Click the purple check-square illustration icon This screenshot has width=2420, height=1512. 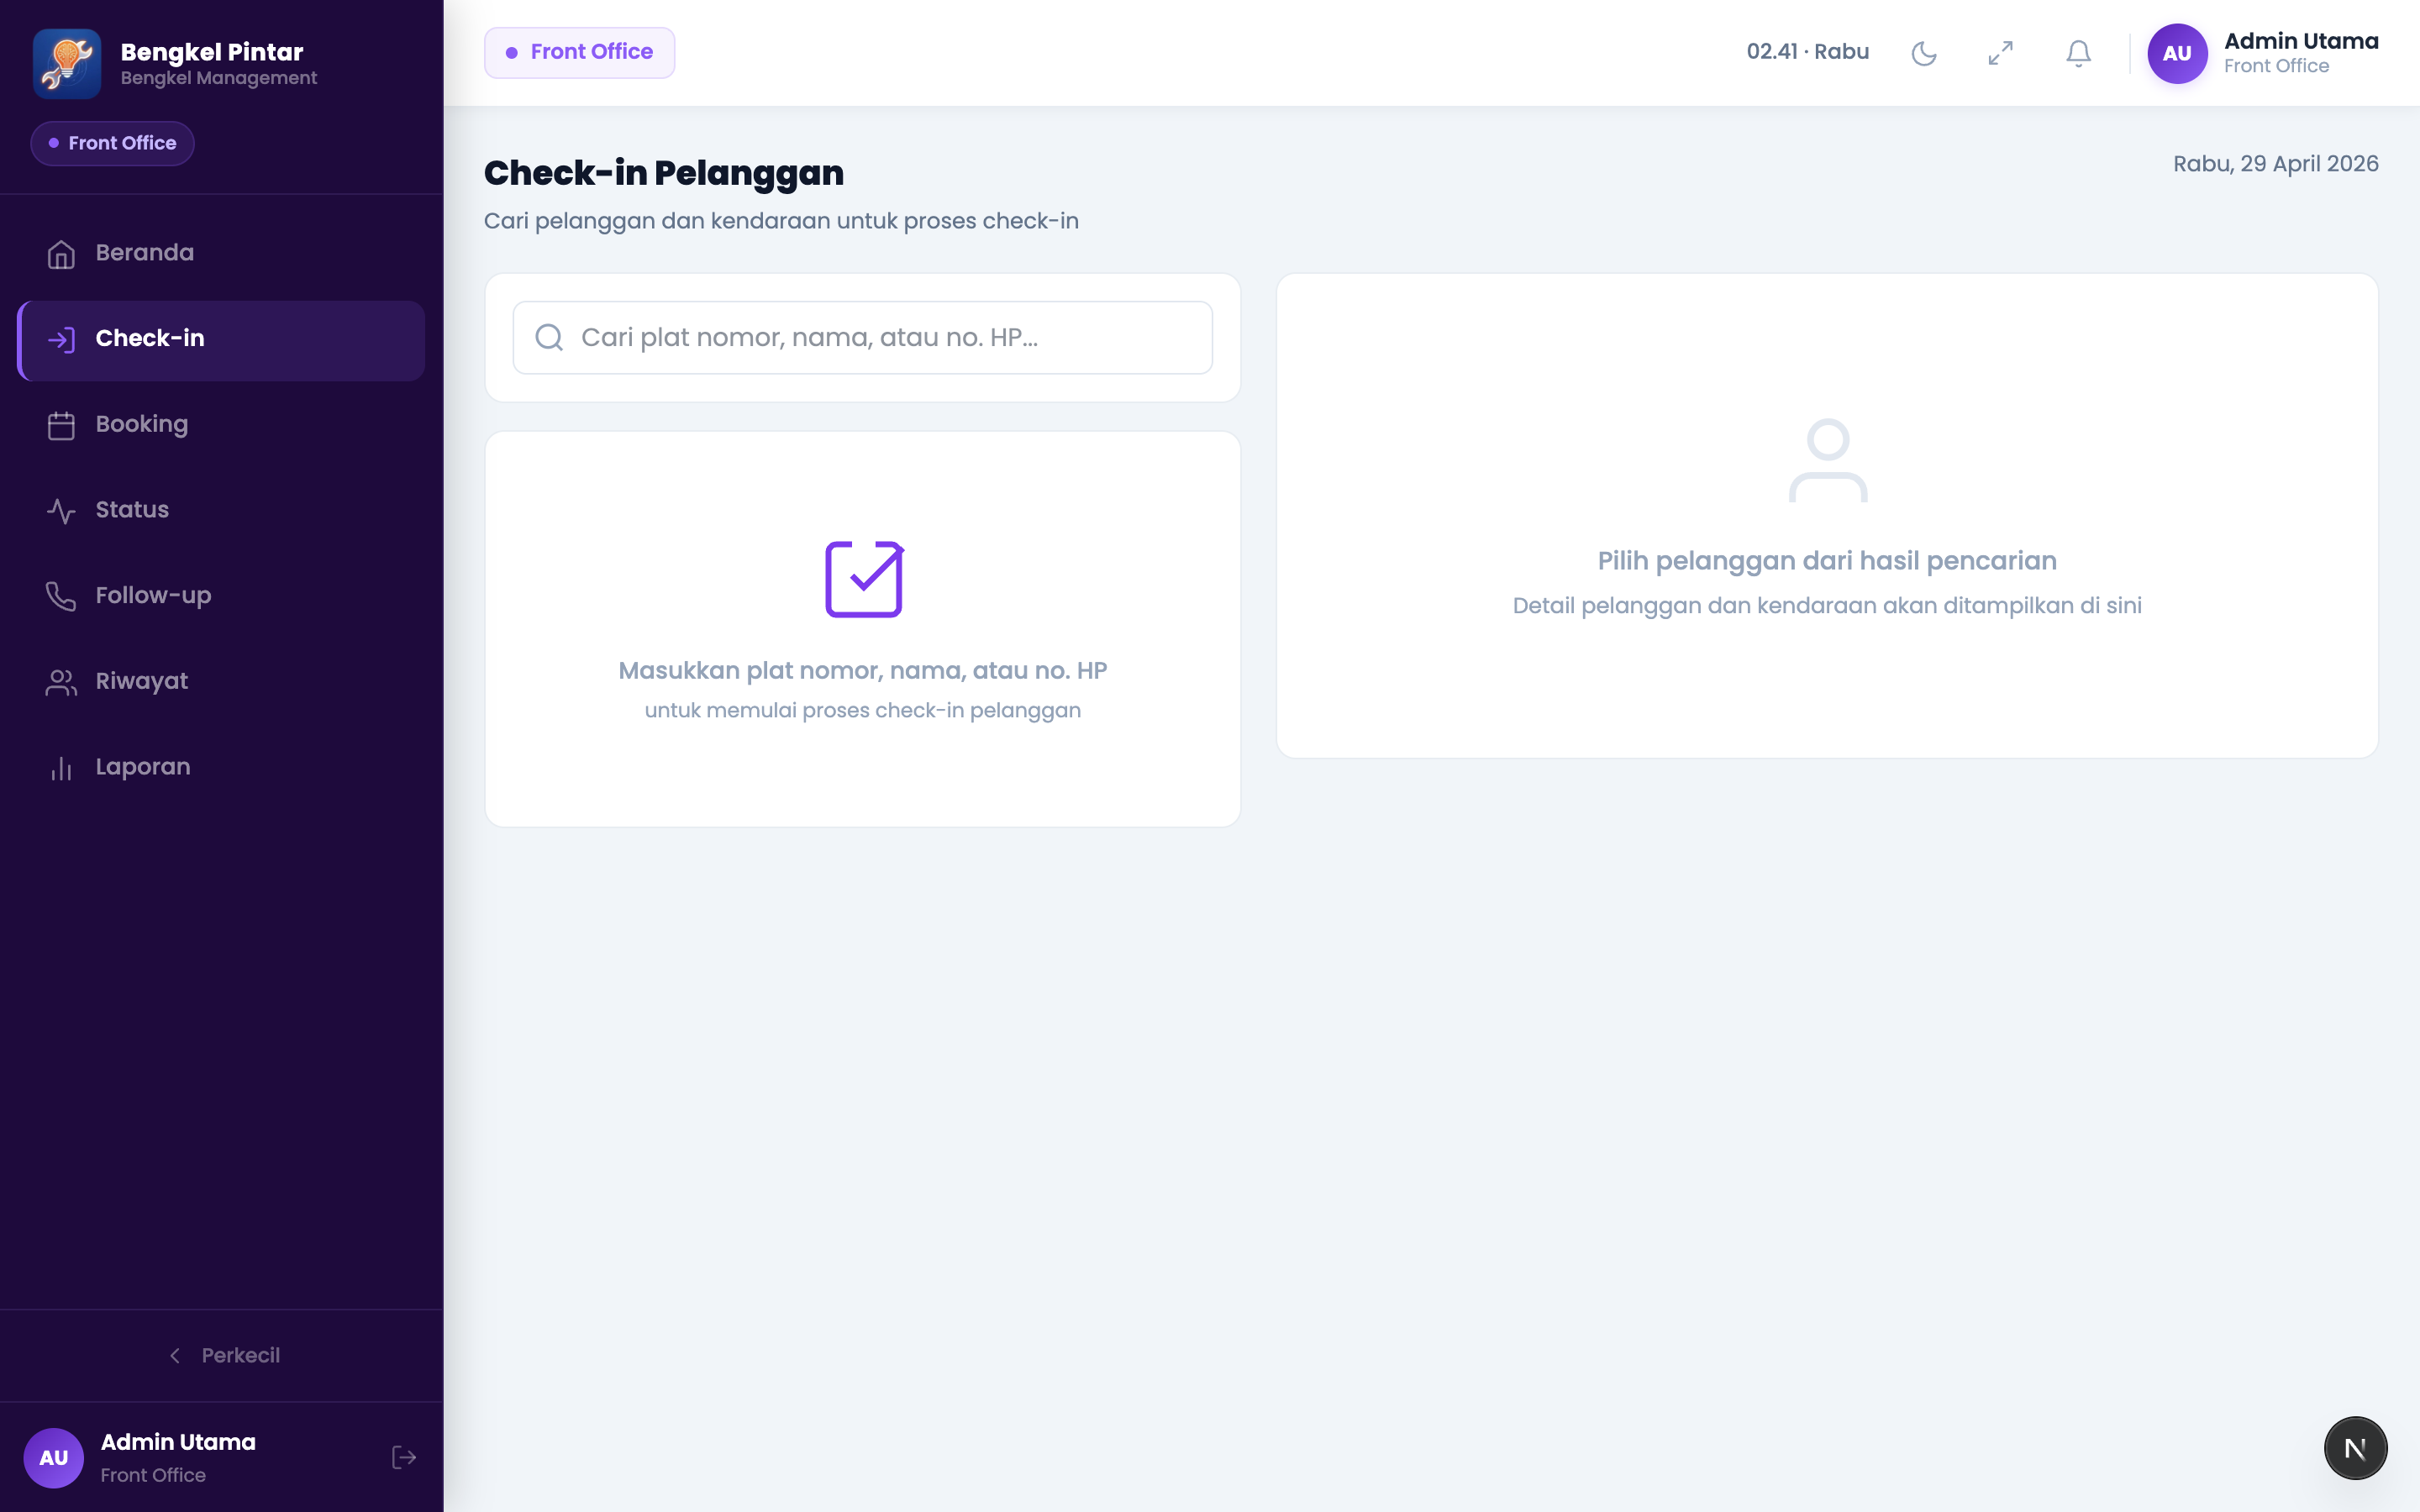point(863,579)
